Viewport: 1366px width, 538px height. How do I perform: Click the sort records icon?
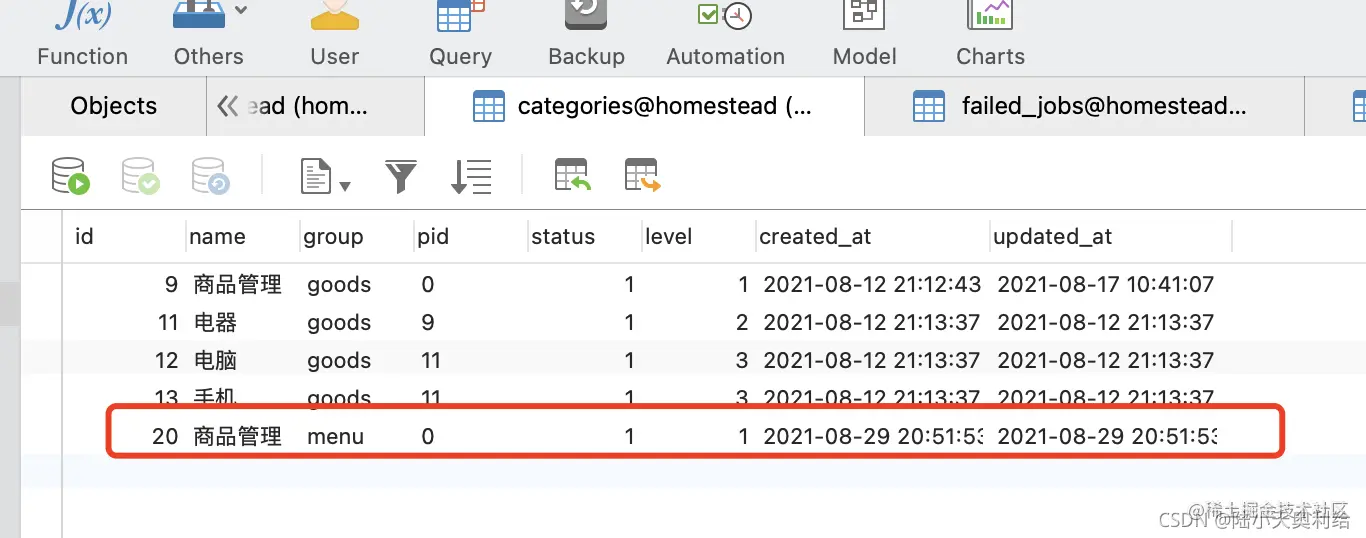click(471, 177)
